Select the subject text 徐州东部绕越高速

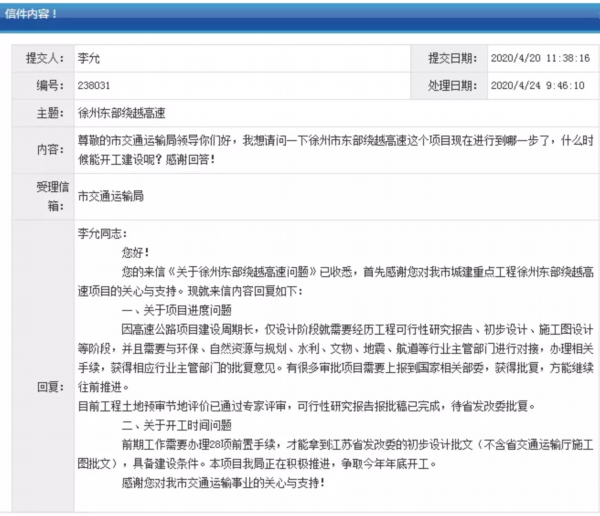(122, 113)
